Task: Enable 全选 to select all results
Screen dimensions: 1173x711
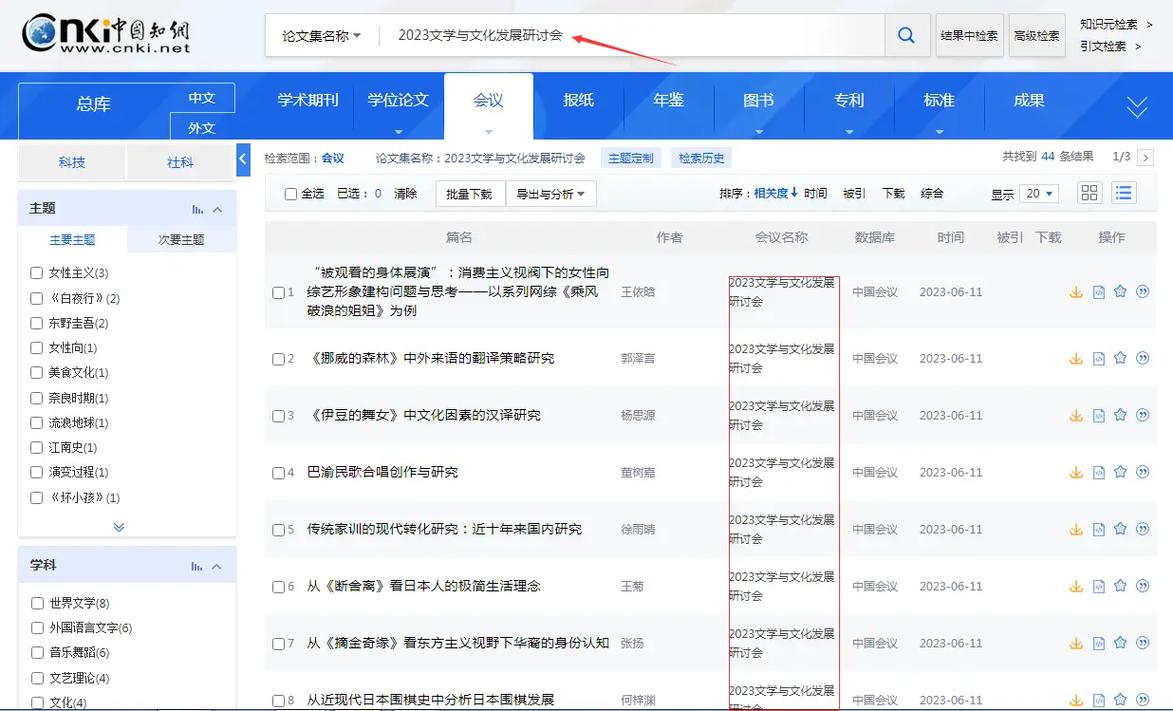Action: pyautogui.click(x=288, y=192)
